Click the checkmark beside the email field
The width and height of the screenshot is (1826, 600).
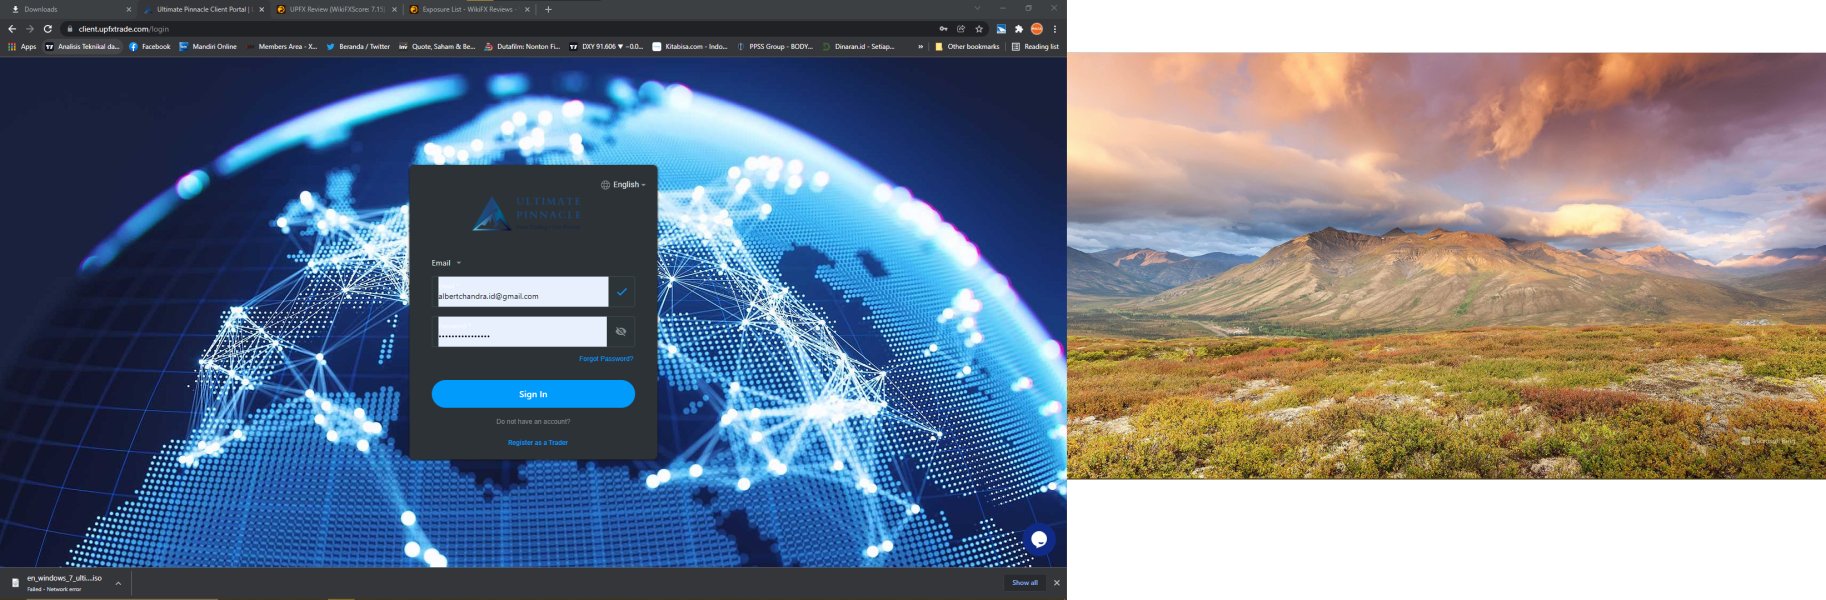pos(621,291)
